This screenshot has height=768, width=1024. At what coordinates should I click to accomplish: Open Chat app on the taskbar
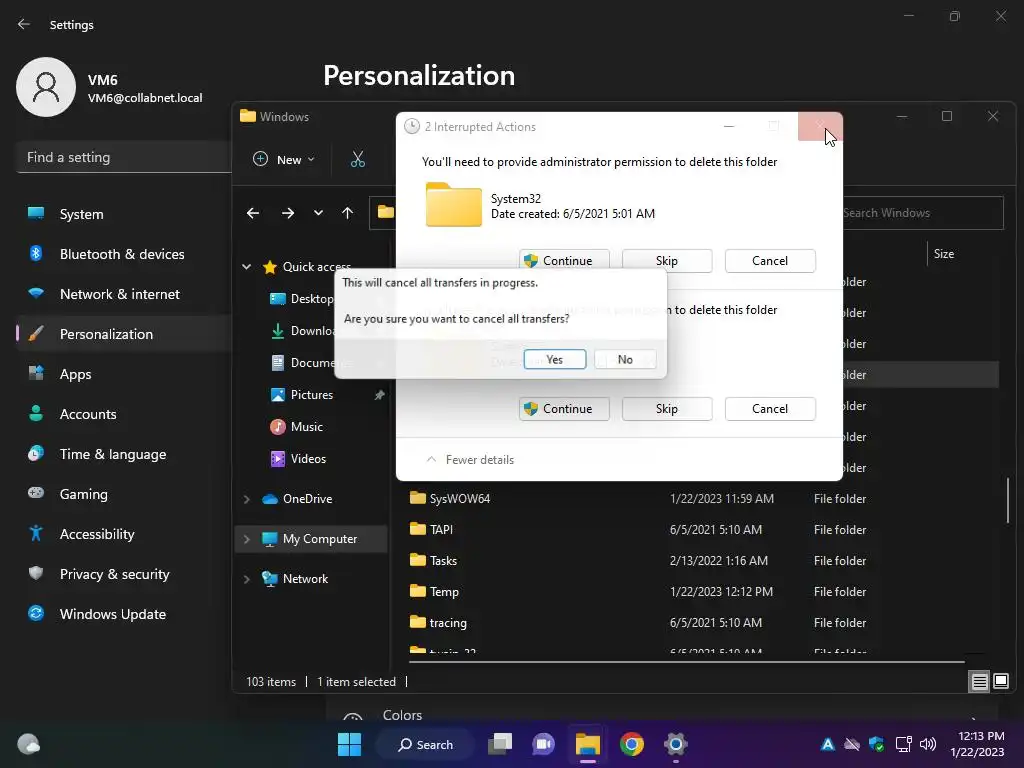[543, 744]
